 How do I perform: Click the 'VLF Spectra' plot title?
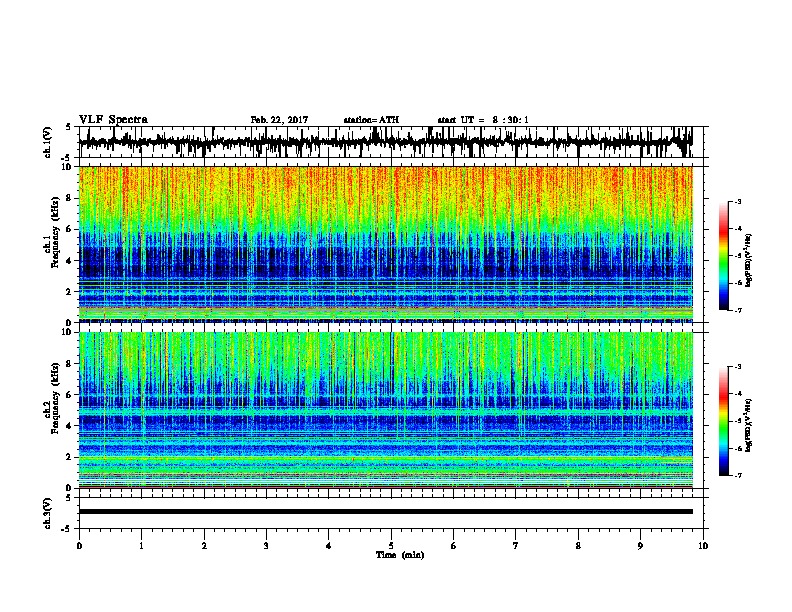tap(113, 119)
